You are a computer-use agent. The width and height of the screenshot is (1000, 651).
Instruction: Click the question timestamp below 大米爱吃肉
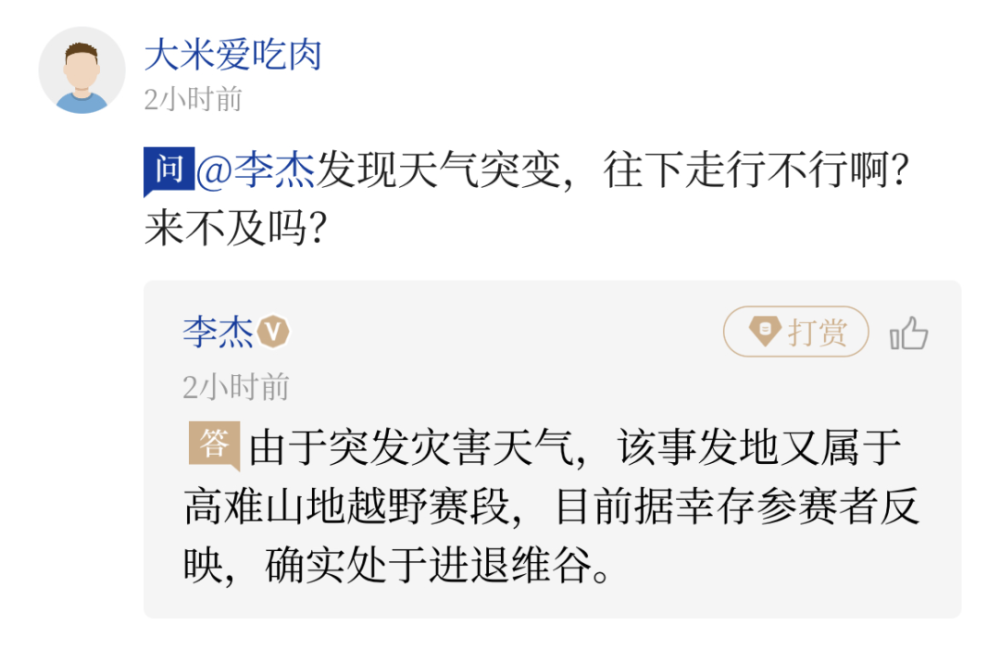pos(193,100)
